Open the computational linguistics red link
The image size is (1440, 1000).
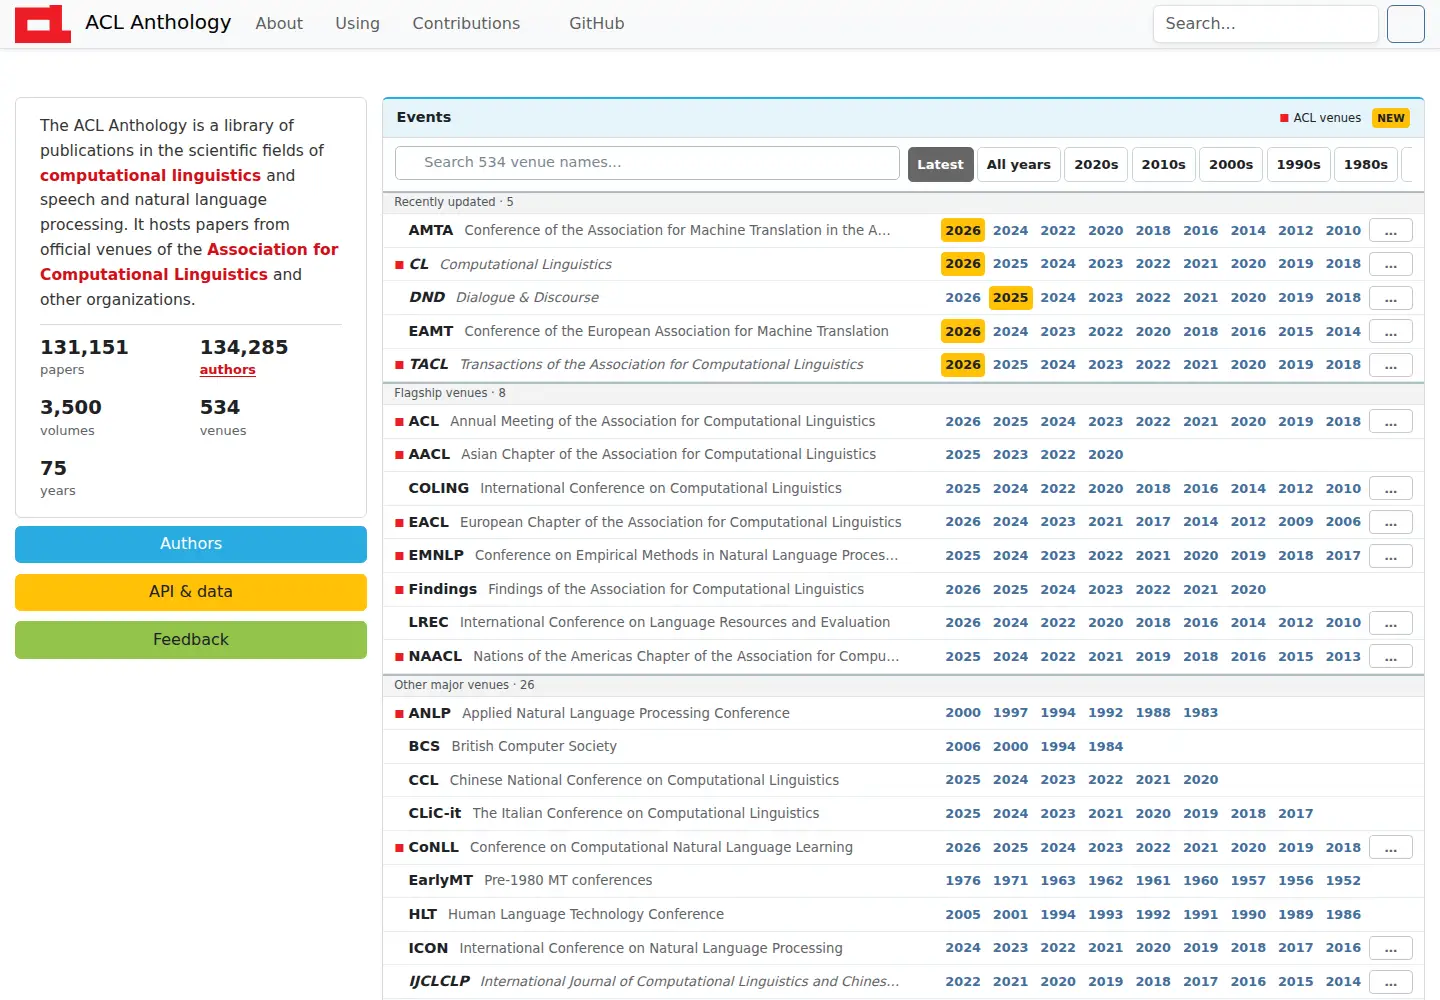pos(150,175)
